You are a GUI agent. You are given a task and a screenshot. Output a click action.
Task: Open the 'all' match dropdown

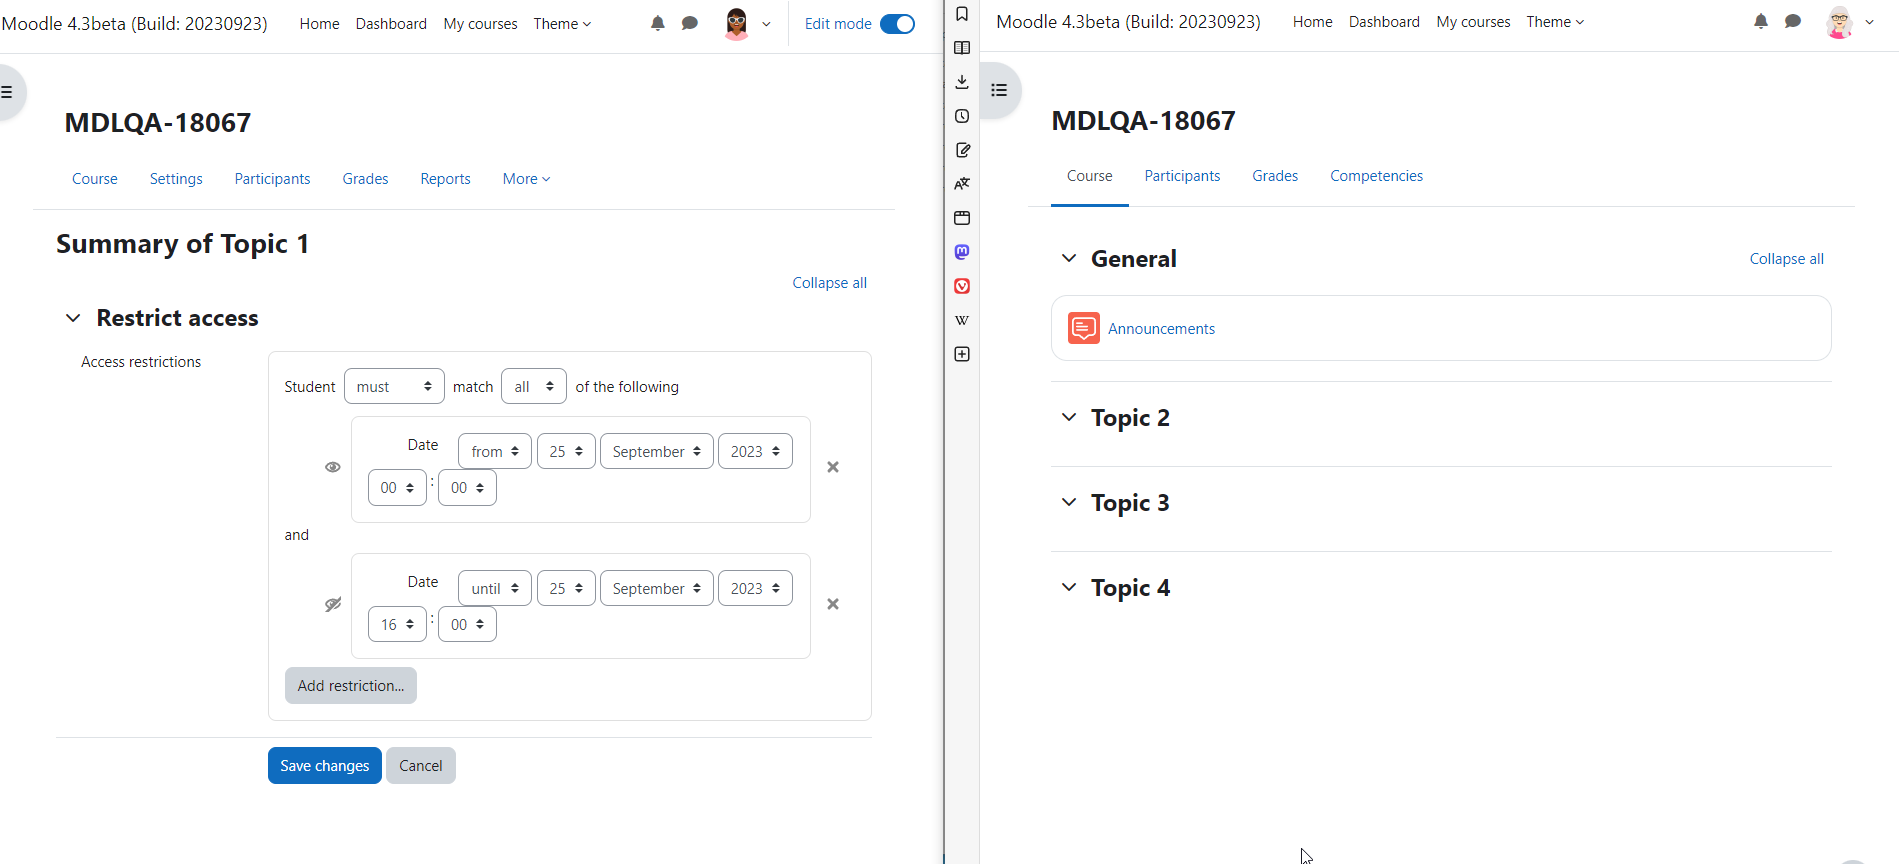(534, 386)
